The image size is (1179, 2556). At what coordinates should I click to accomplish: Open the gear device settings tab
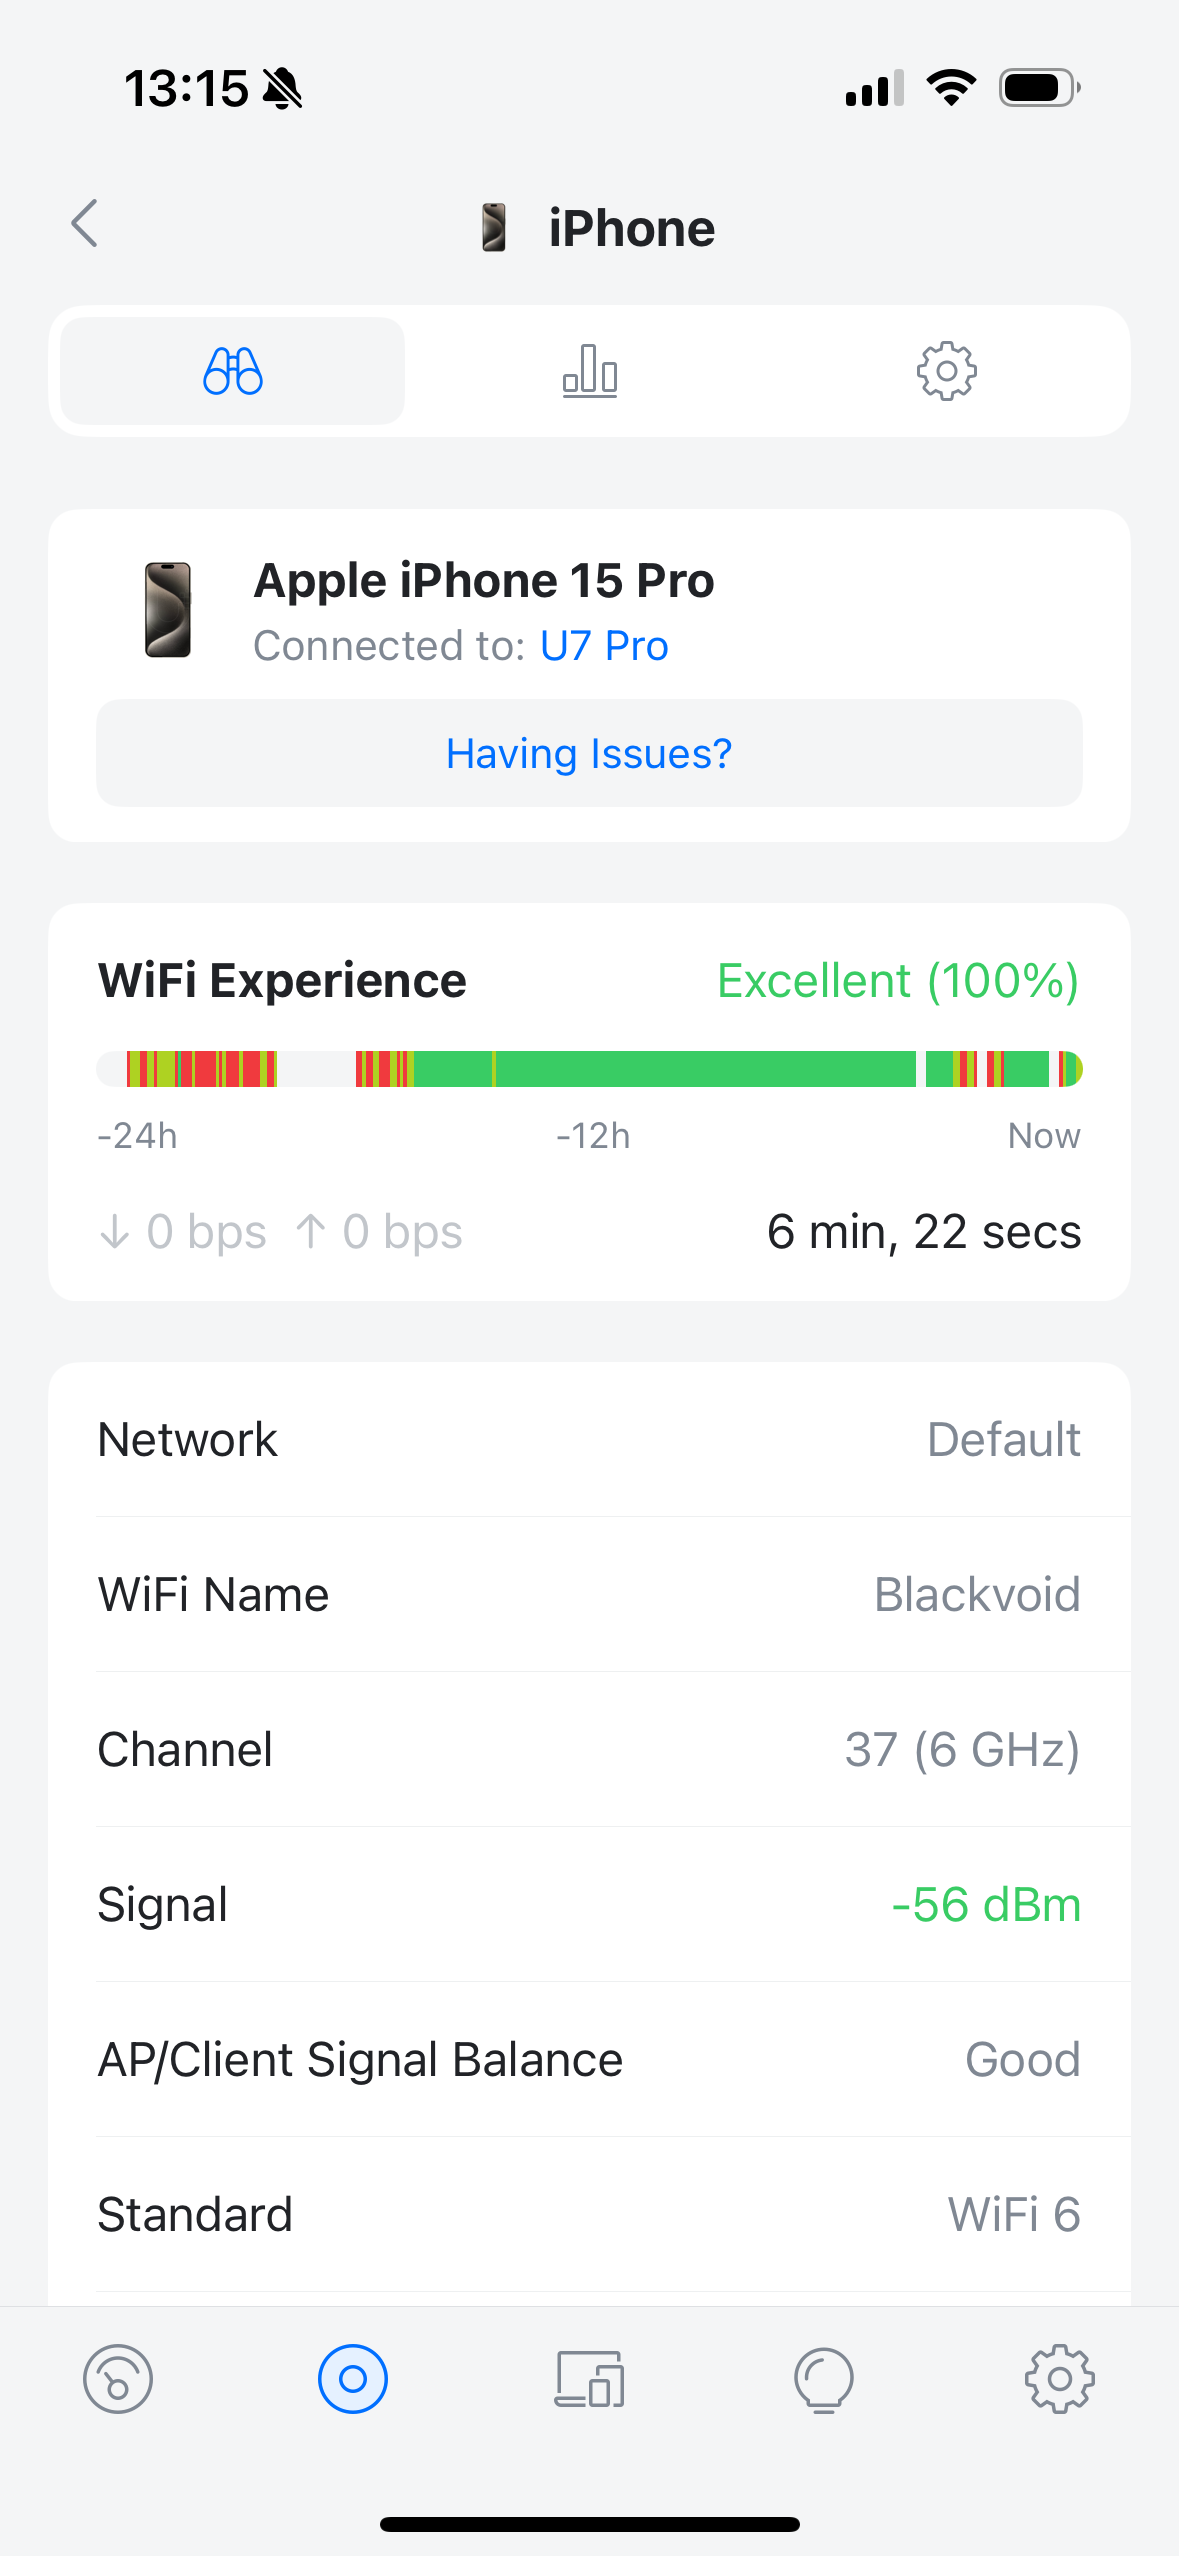pyautogui.click(x=946, y=372)
